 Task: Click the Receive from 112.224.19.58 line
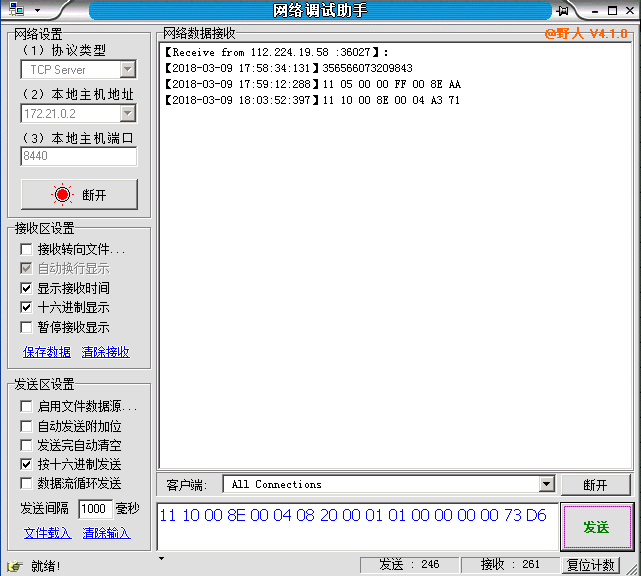(x=277, y=52)
